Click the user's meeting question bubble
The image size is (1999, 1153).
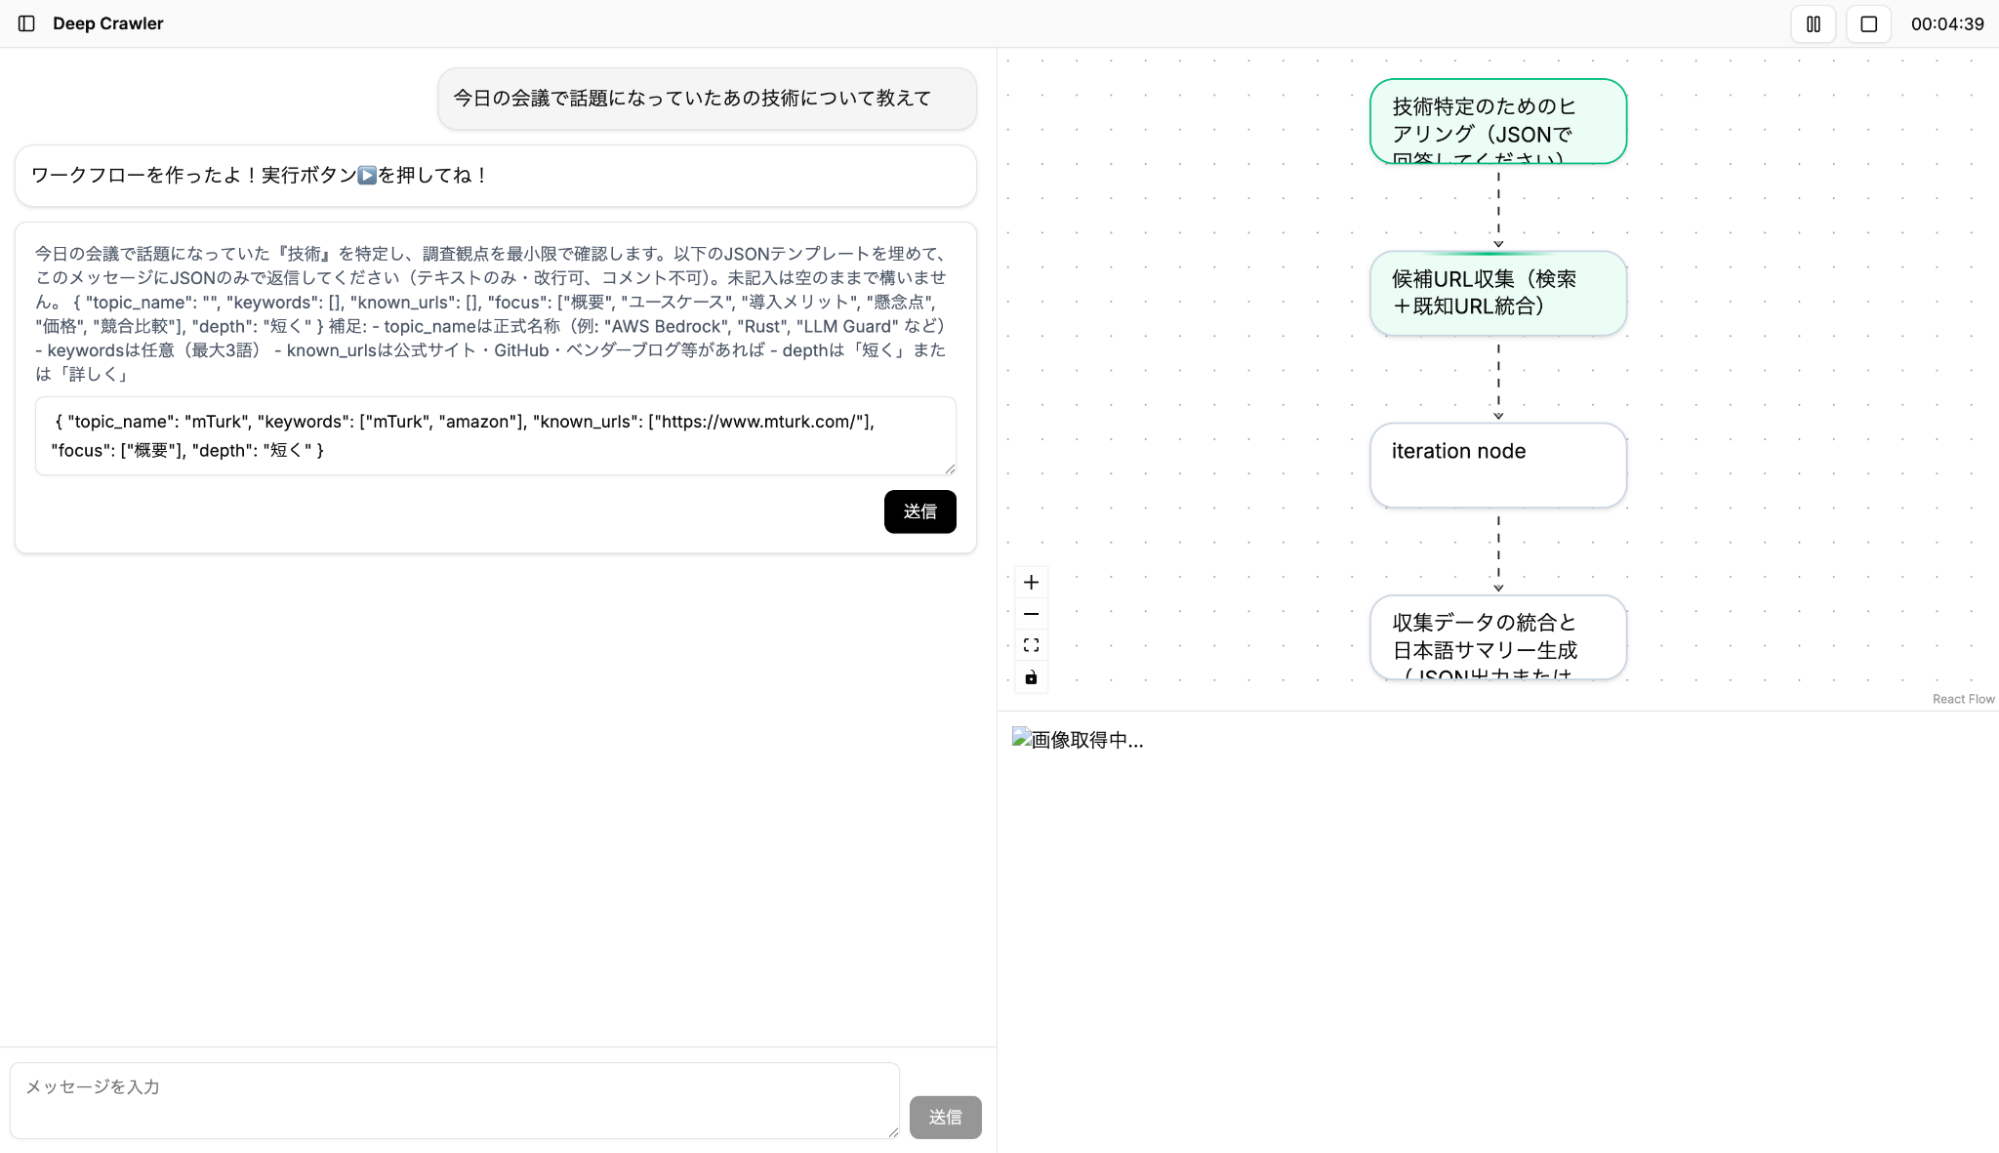[706, 98]
